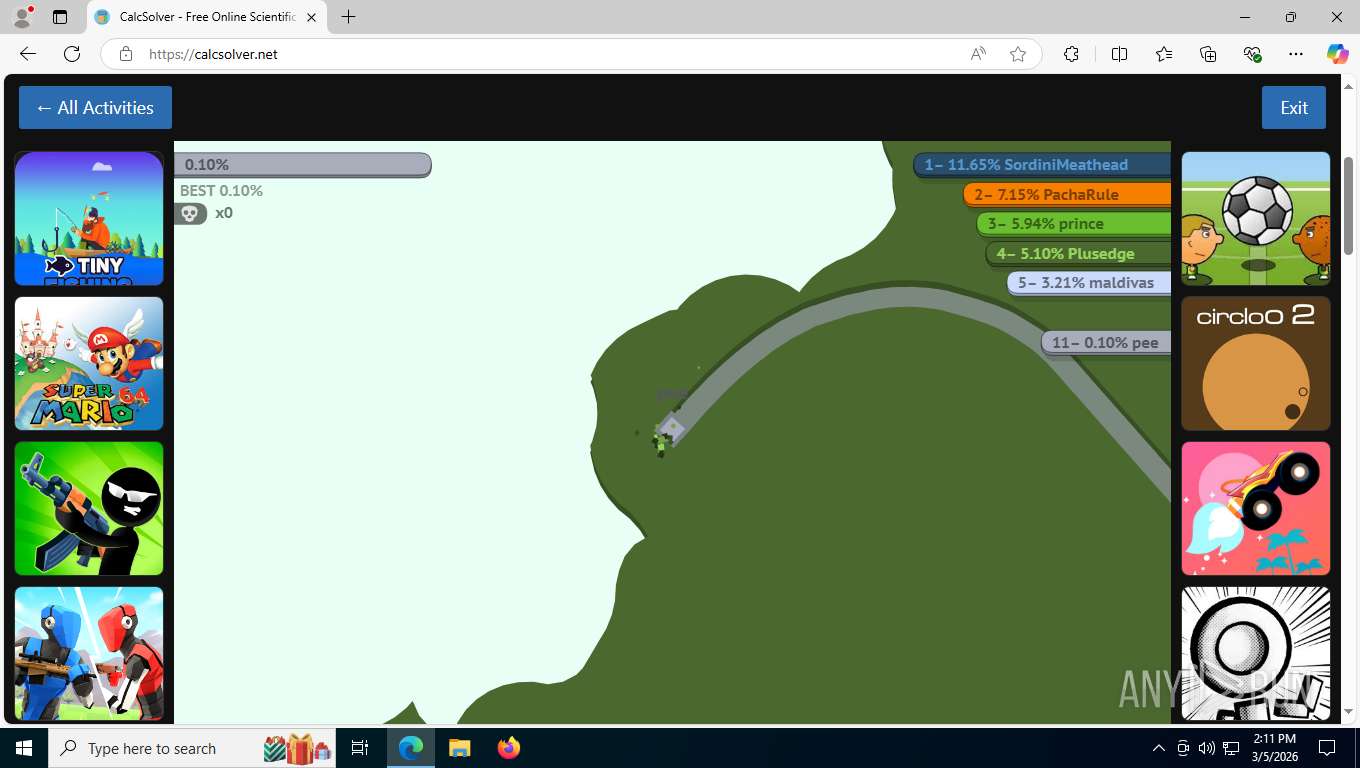Image resolution: width=1360 pixels, height=768 pixels.
Task: Toggle Split screen icon
Action: pyautogui.click(x=1119, y=54)
